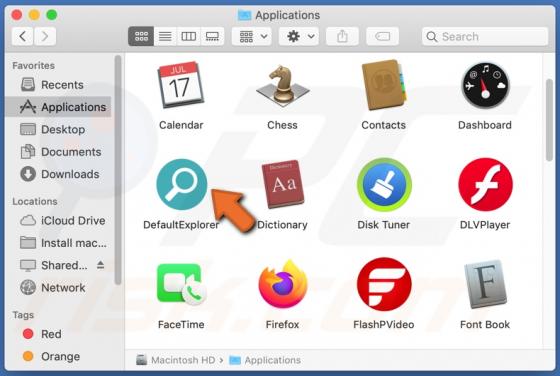This screenshot has width=560, height=376.
Task: Click Applications in the path bar
Action: 265,360
